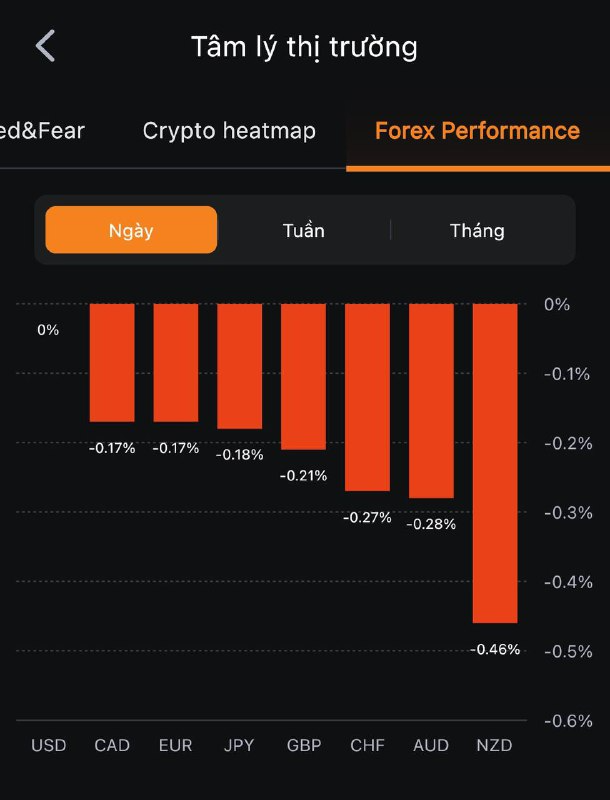Tap the USD 0% value label

[48, 330]
